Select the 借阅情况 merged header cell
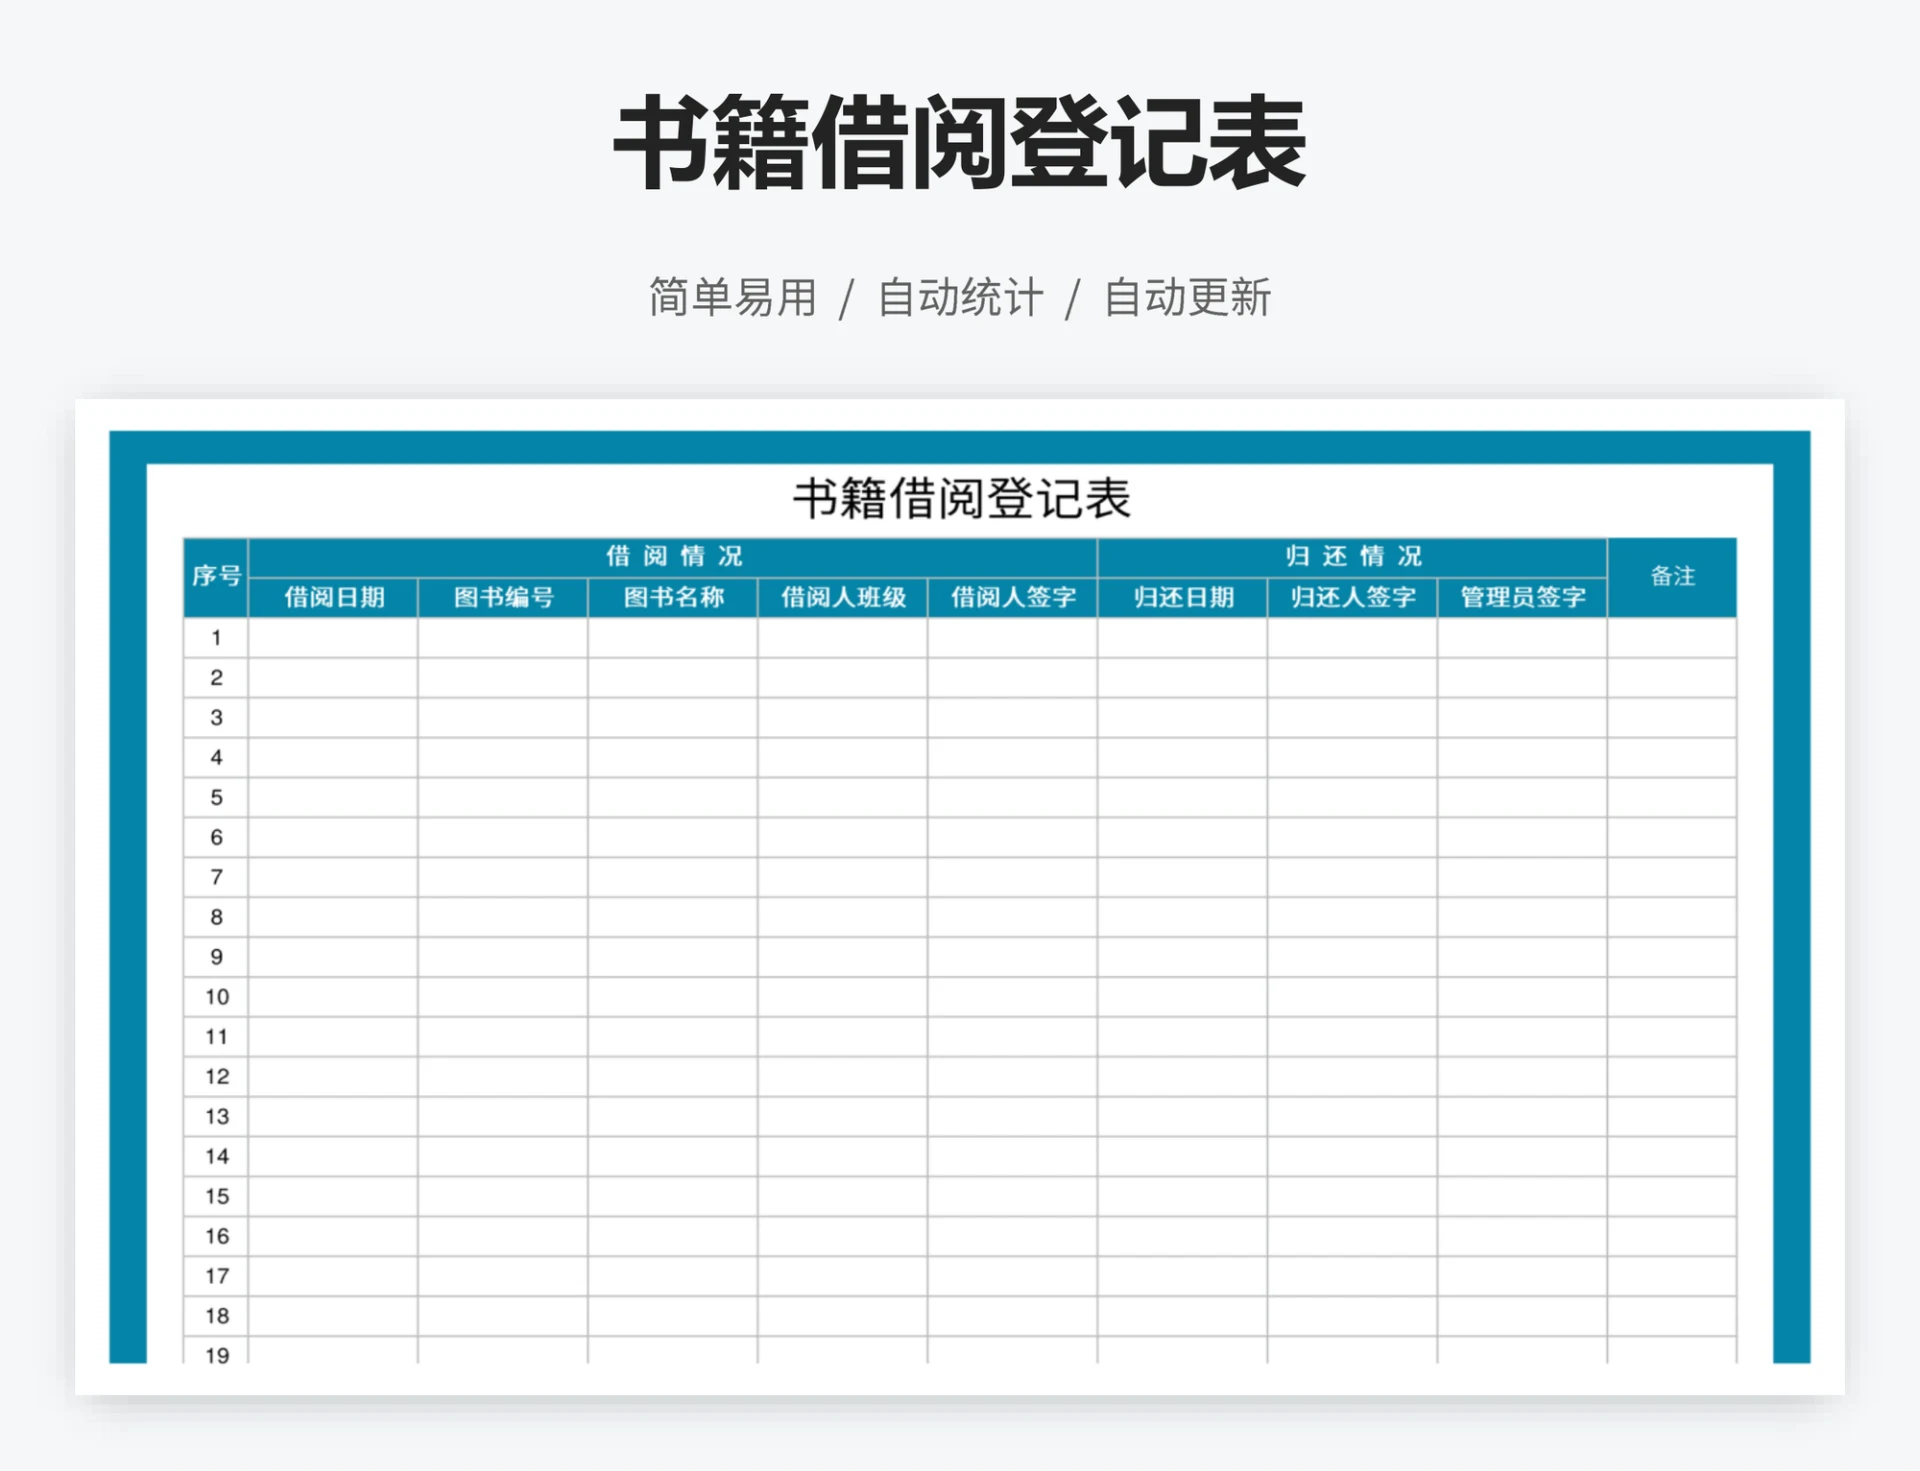The width and height of the screenshot is (1920, 1471). [x=672, y=556]
